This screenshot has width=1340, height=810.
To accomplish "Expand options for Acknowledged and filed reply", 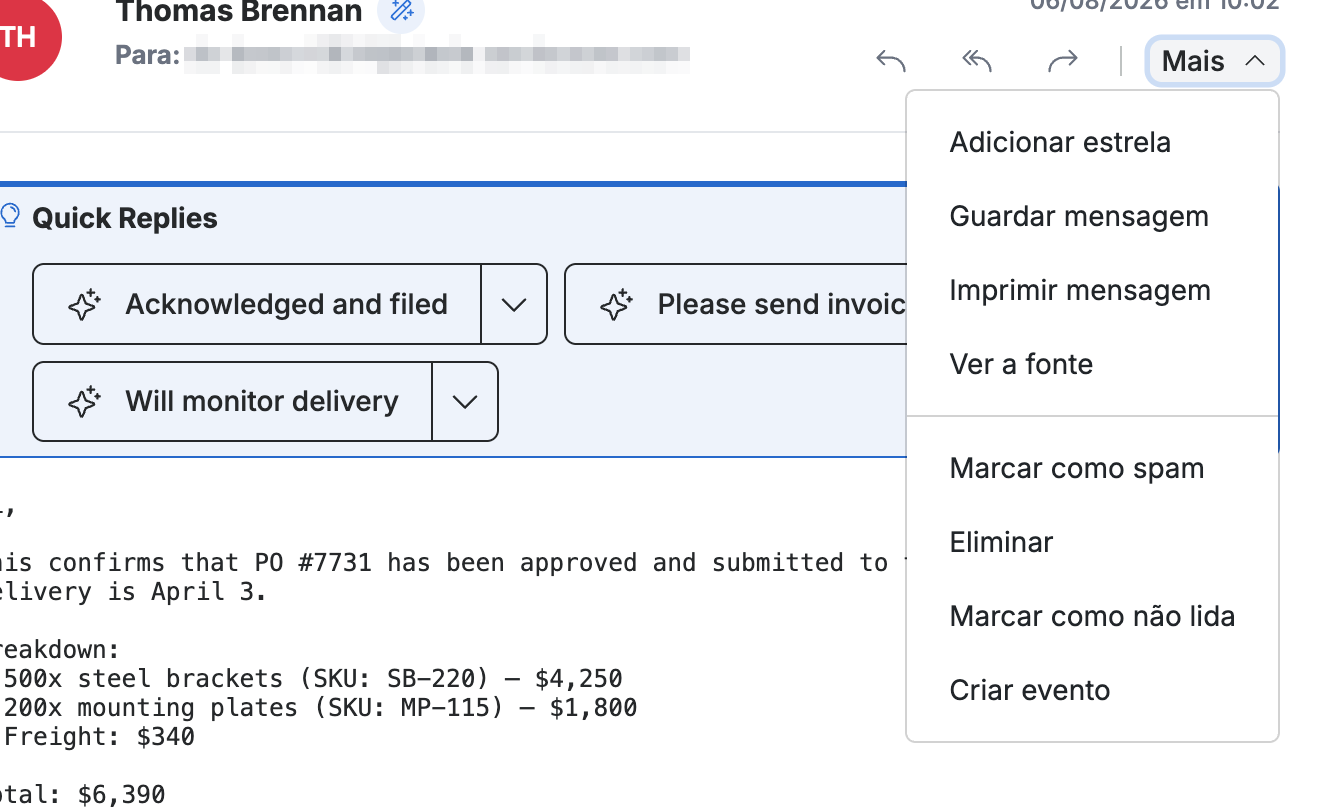I will [x=514, y=304].
